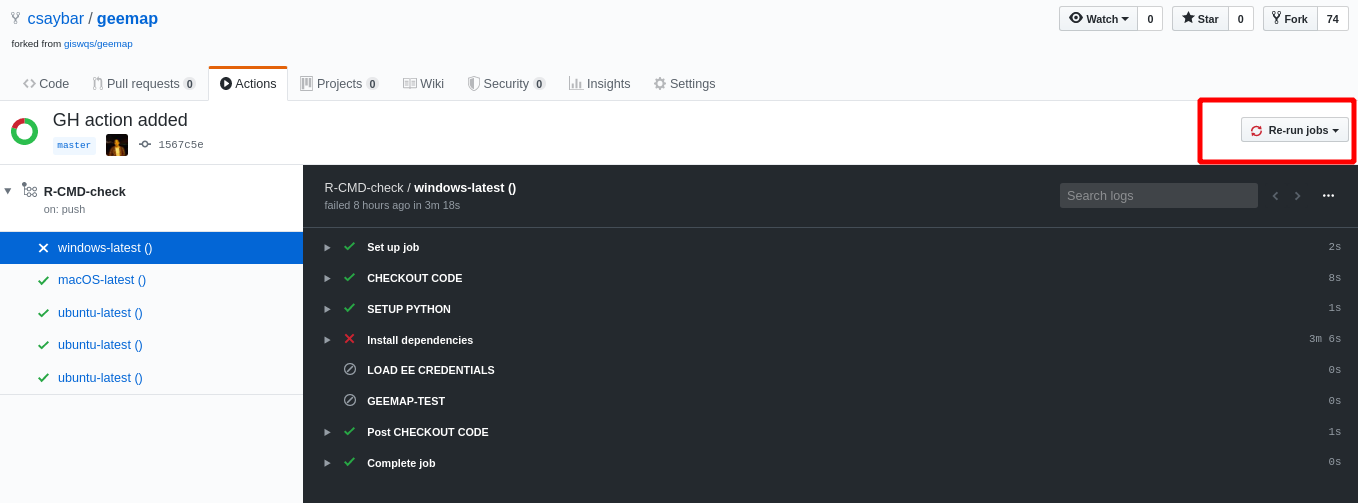Go to the Security tab
Screen dimensions: 1358x503
click(506, 84)
